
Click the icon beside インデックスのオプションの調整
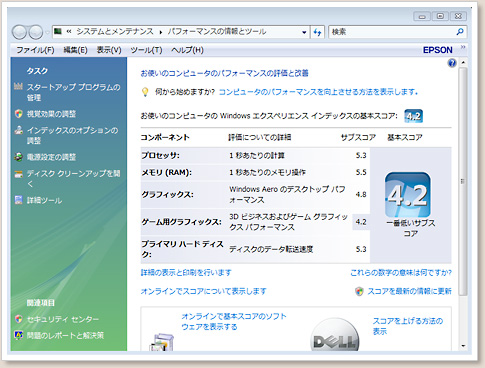tap(19, 130)
